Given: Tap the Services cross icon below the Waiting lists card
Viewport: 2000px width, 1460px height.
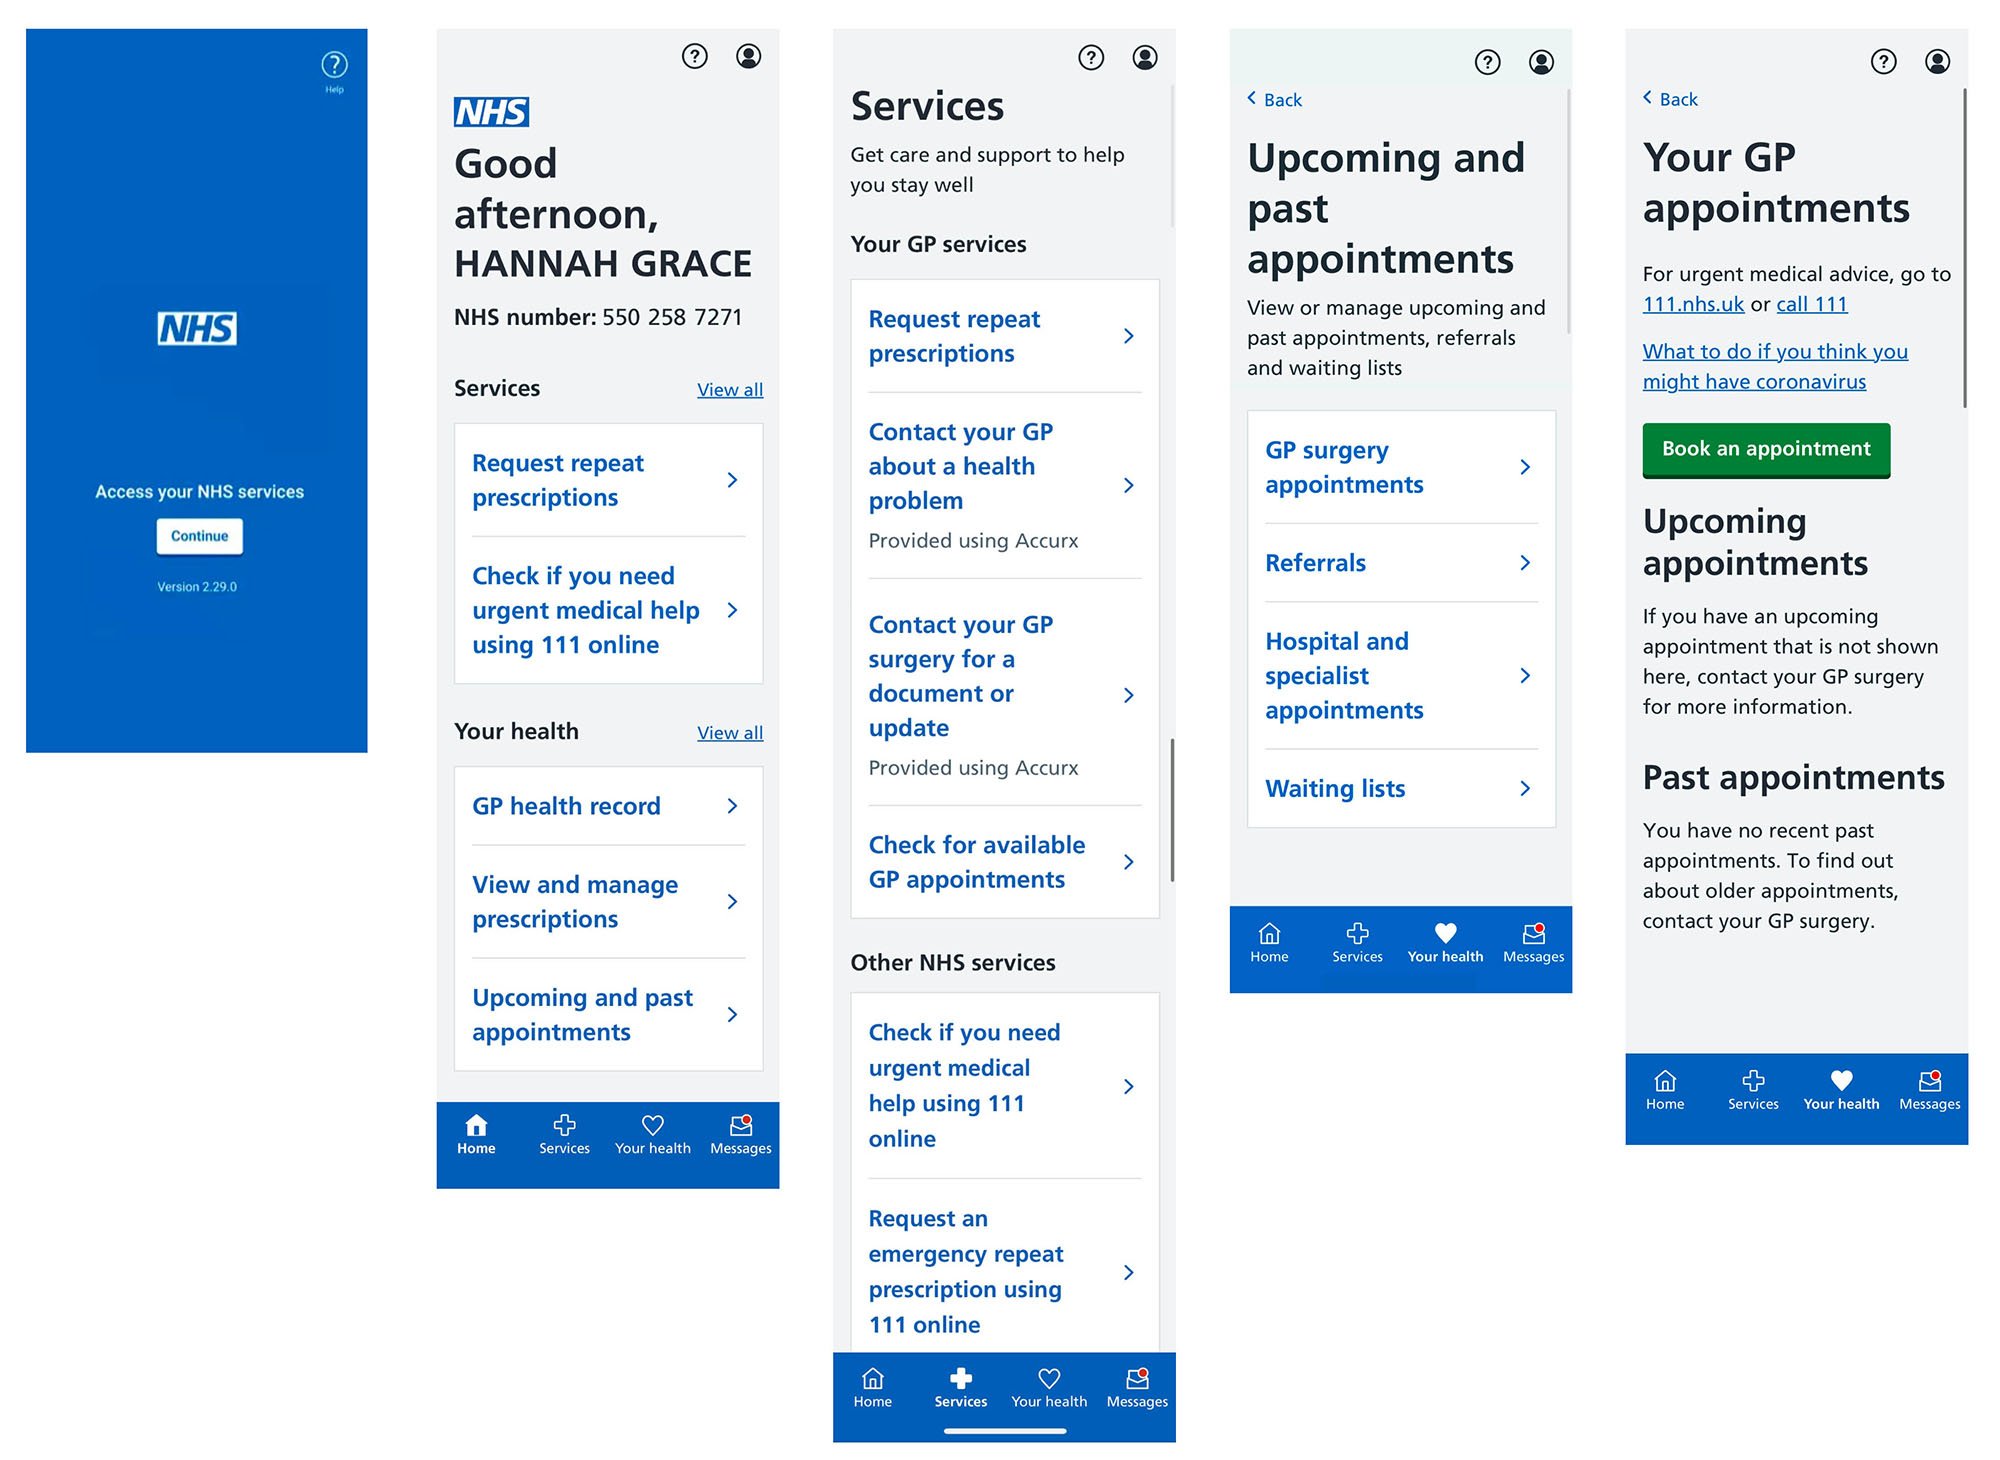Looking at the screenshot, I should point(1357,934).
